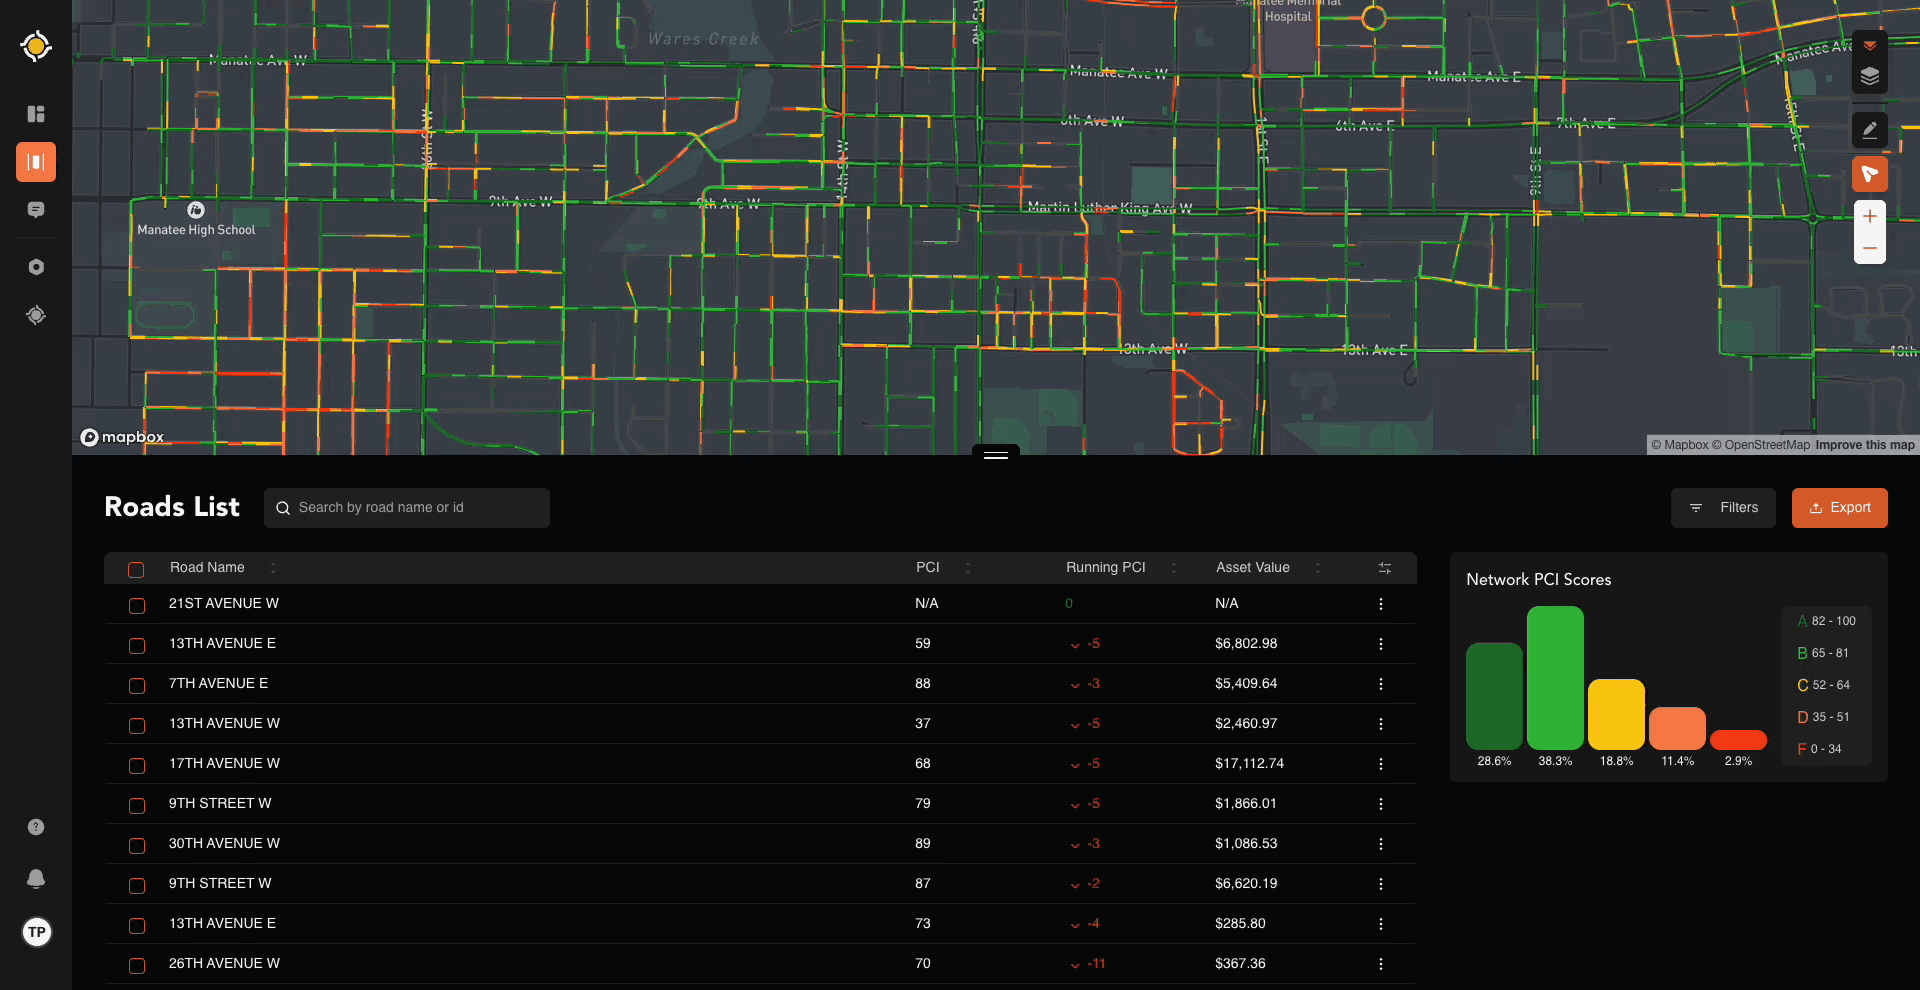The image size is (1920, 990).
Task: Click the zoom in plus button
Action: [x=1869, y=216]
